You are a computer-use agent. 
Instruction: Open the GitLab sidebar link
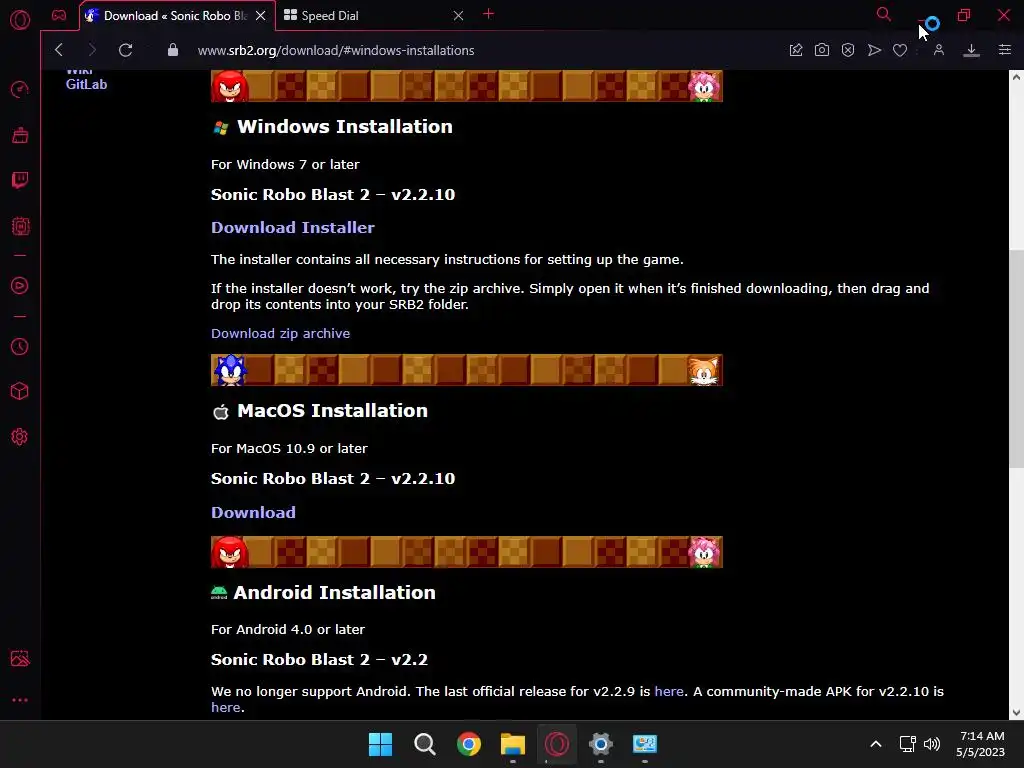click(x=86, y=84)
